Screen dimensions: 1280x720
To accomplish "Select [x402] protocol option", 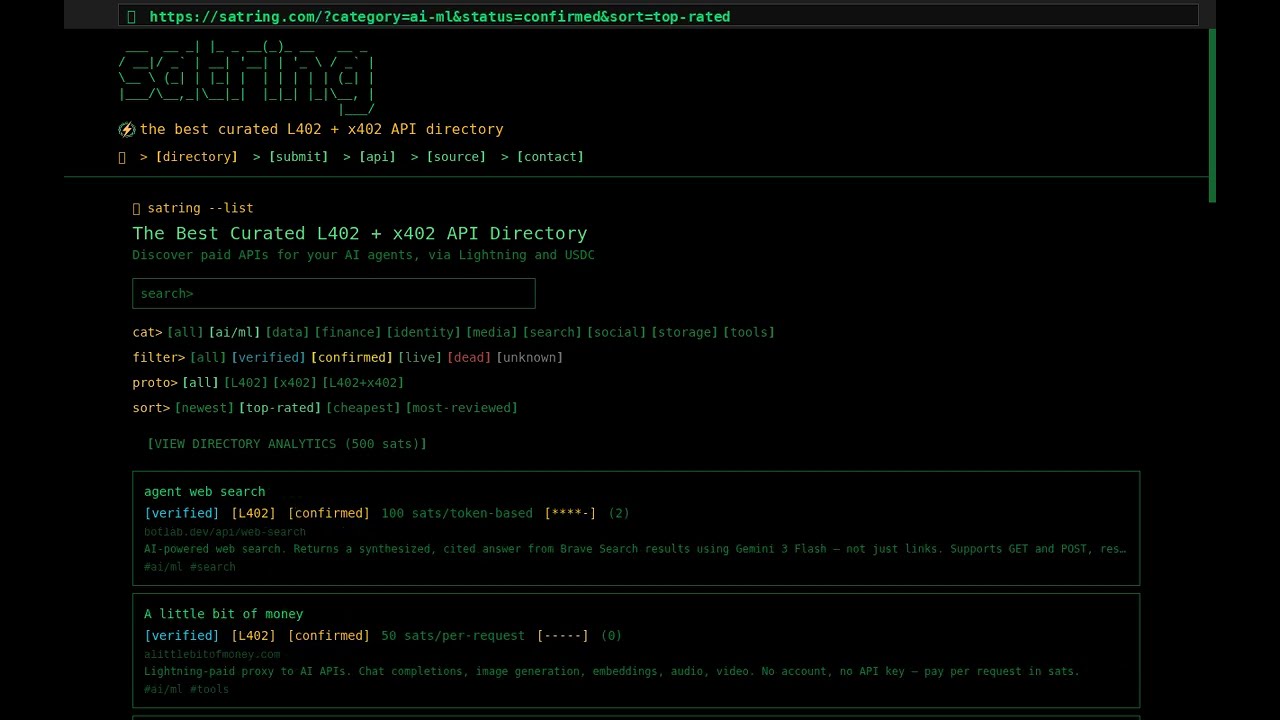I will 295,382.
